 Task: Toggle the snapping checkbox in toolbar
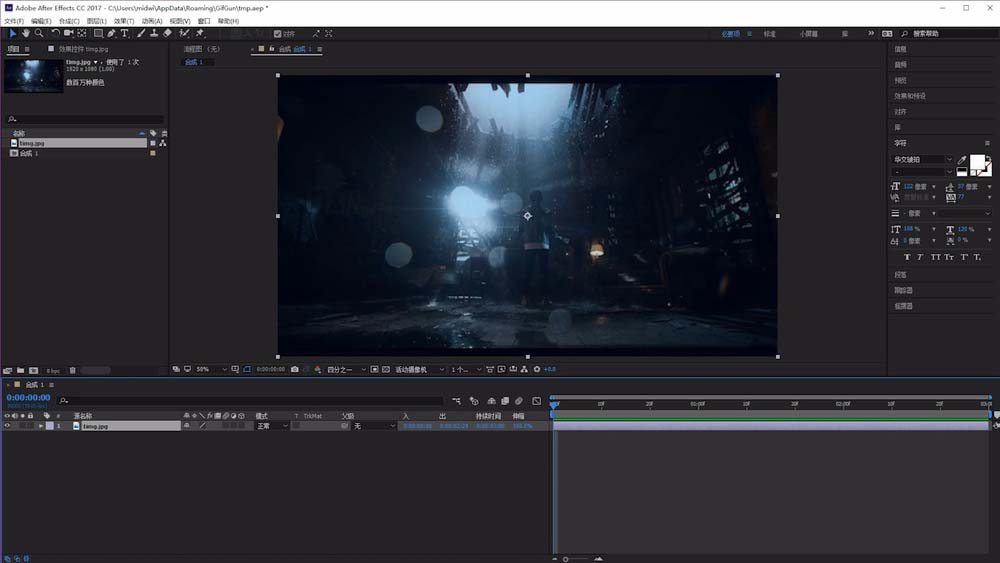(x=278, y=33)
